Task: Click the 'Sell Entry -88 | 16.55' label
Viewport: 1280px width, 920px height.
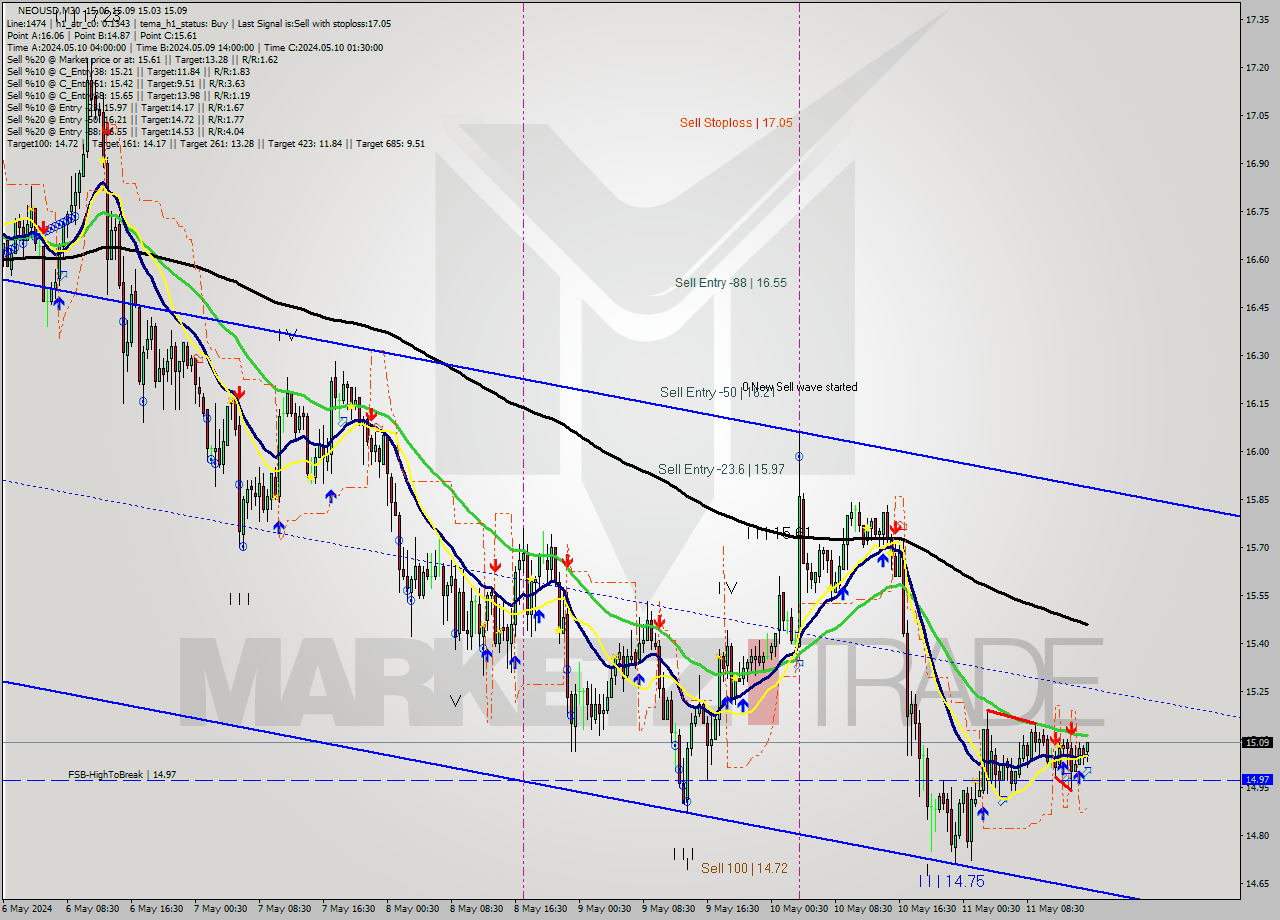Action: coord(731,283)
